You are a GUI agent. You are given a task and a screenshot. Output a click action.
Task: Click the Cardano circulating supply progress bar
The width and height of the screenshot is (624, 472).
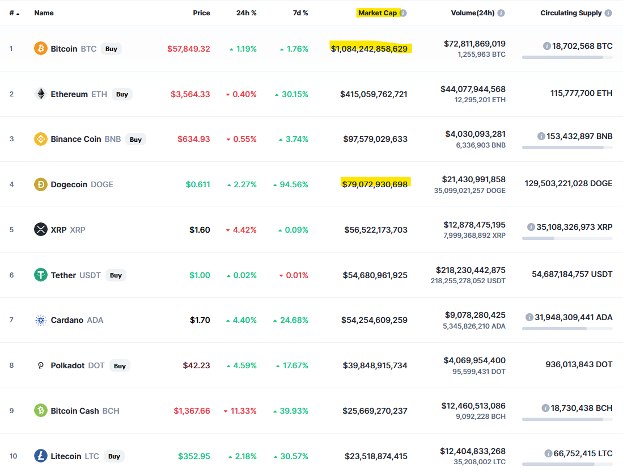point(567,328)
